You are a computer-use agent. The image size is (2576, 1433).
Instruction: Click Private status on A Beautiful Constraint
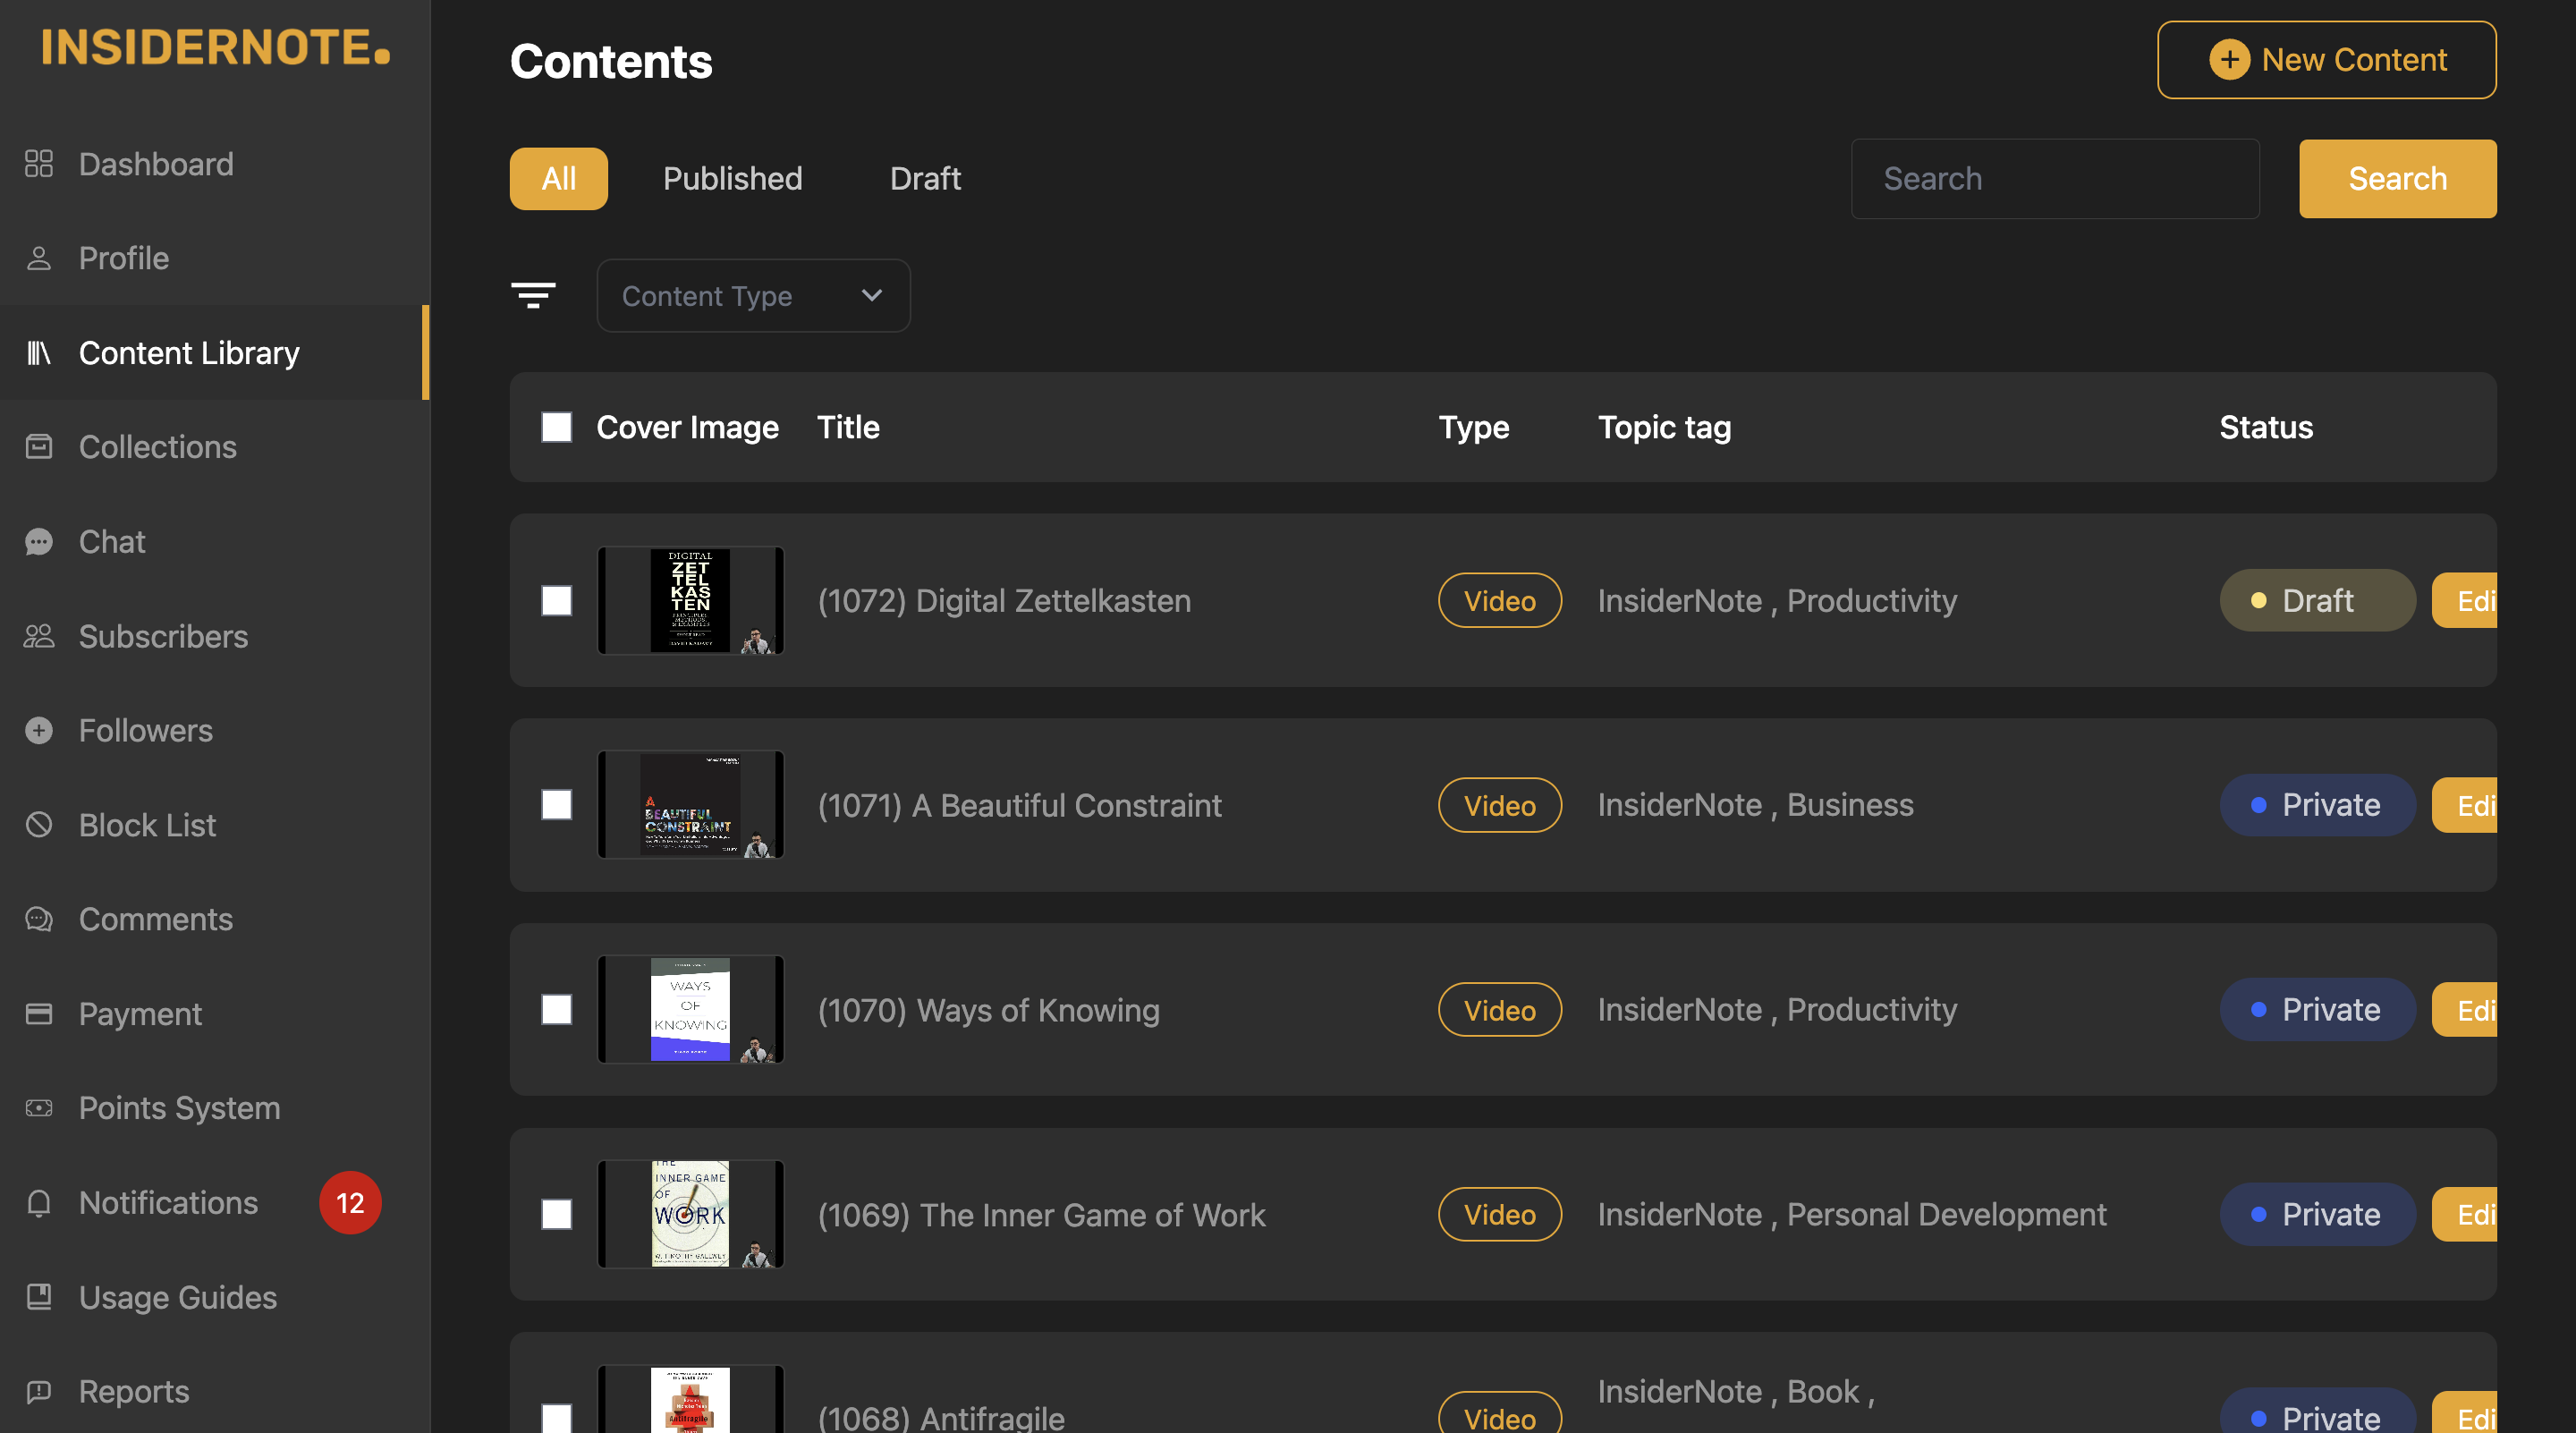[2318, 805]
